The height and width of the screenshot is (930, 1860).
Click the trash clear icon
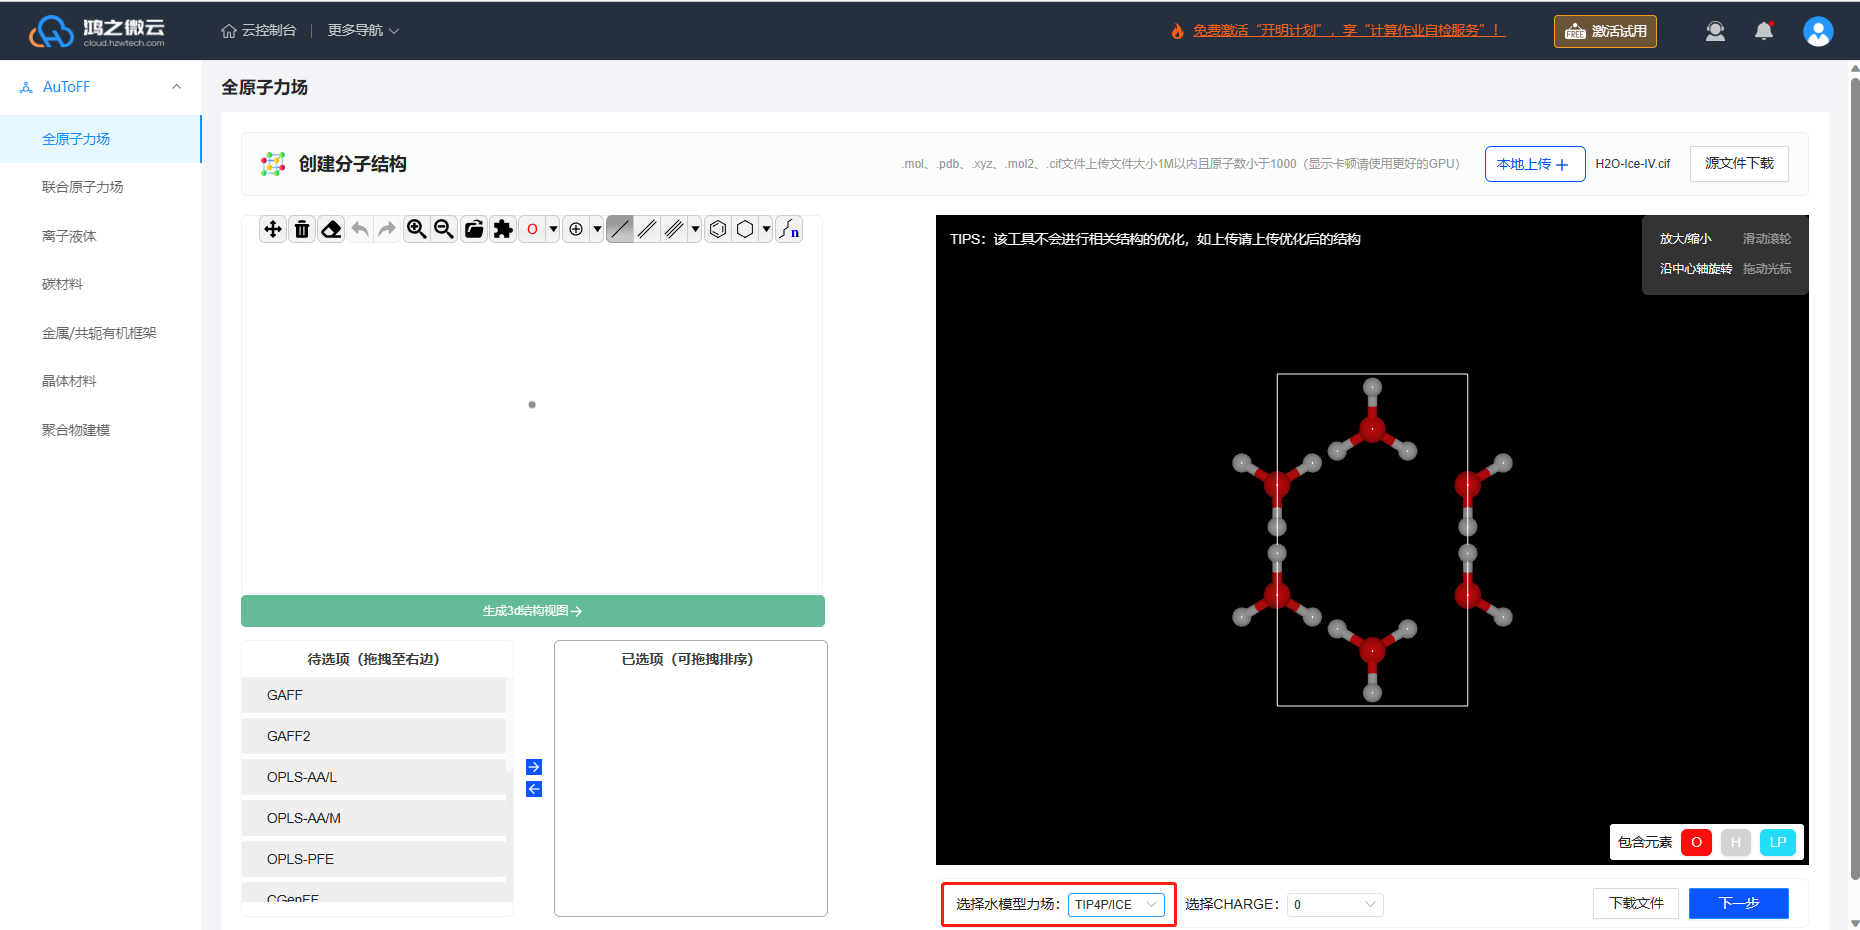pyautogui.click(x=302, y=229)
